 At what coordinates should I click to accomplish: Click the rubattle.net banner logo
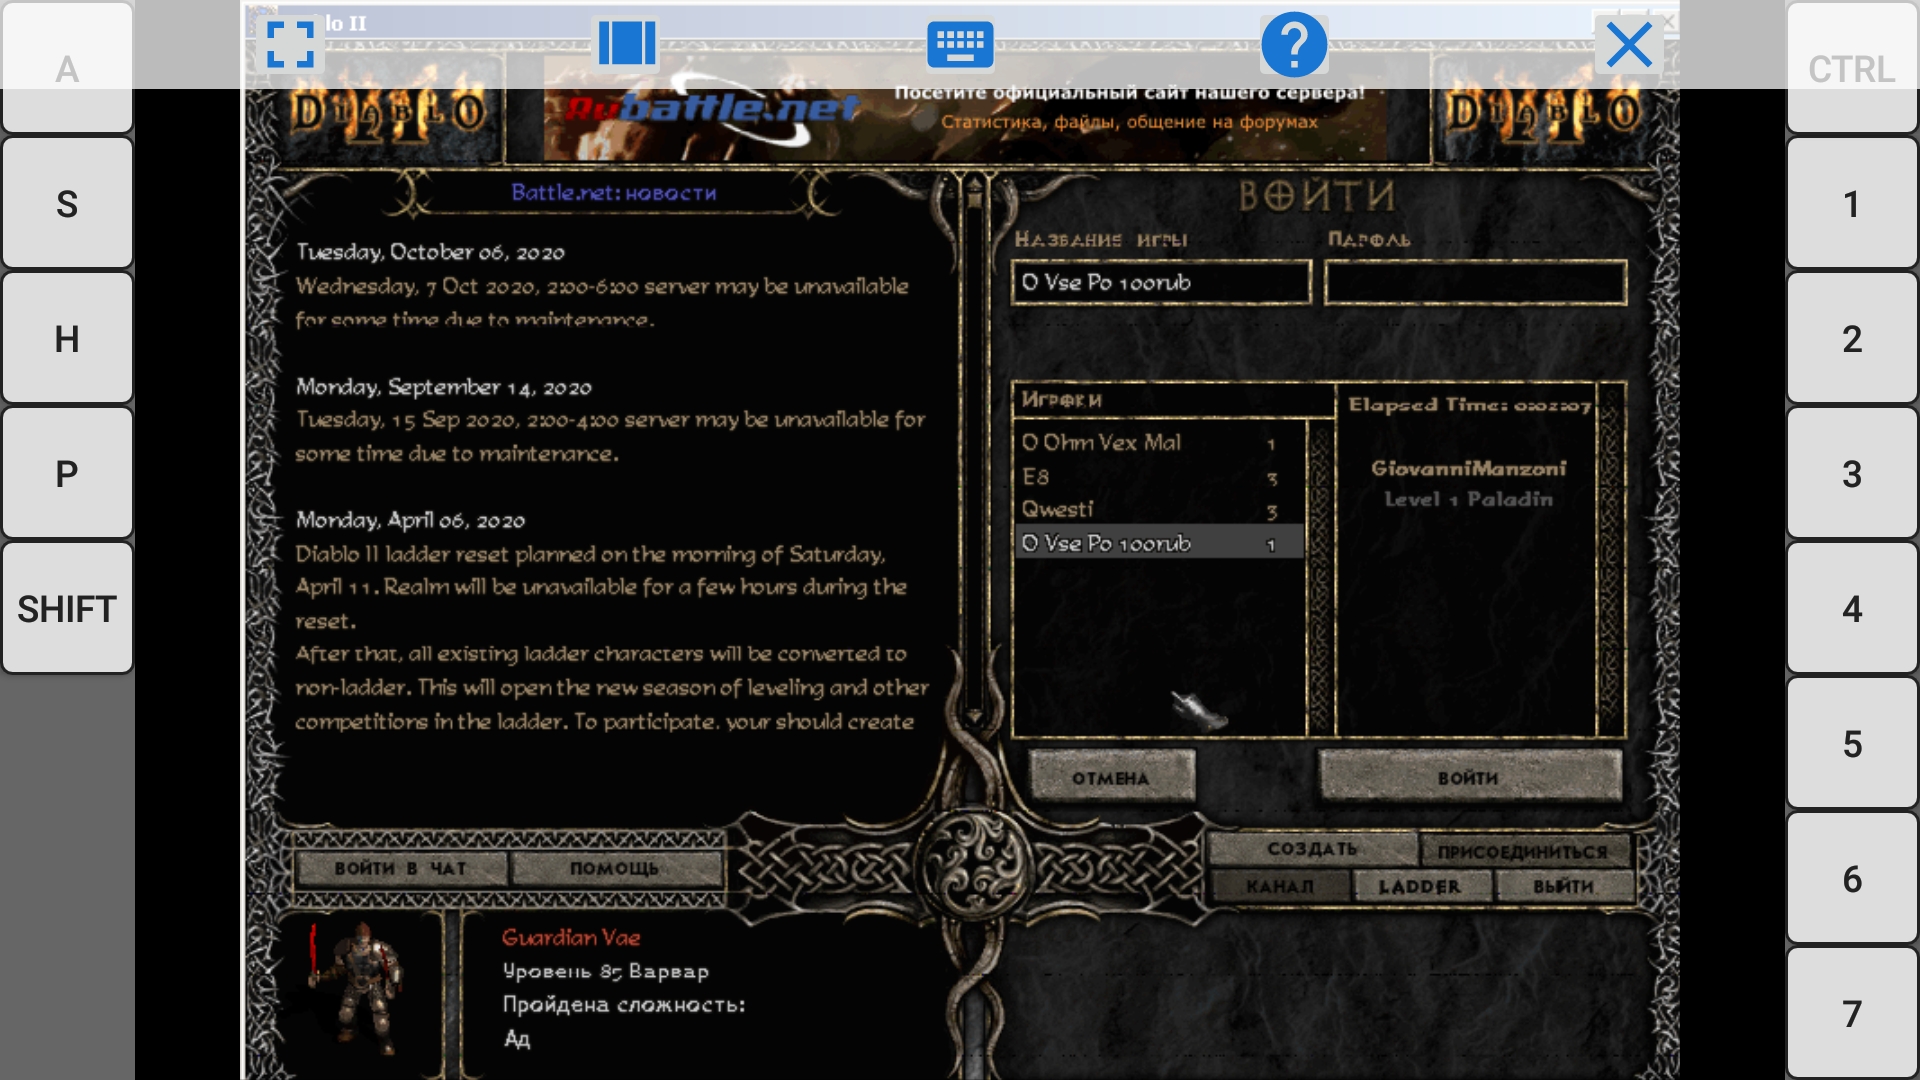(x=713, y=110)
